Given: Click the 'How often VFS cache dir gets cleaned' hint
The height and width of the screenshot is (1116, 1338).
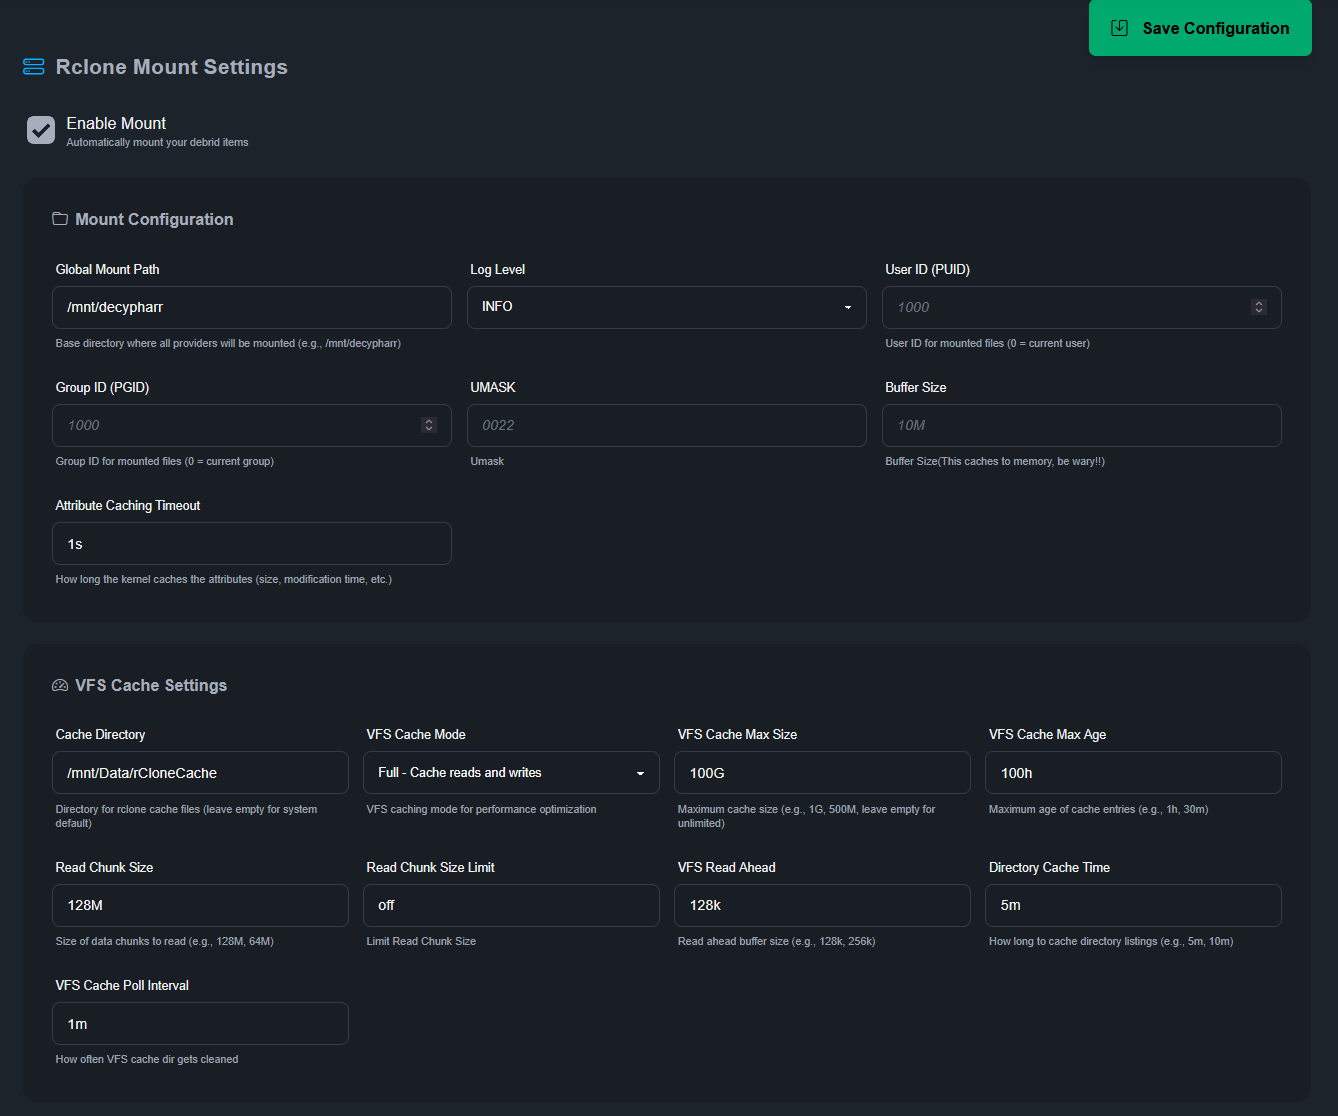Looking at the screenshot, I should (x=147, y=1059).
